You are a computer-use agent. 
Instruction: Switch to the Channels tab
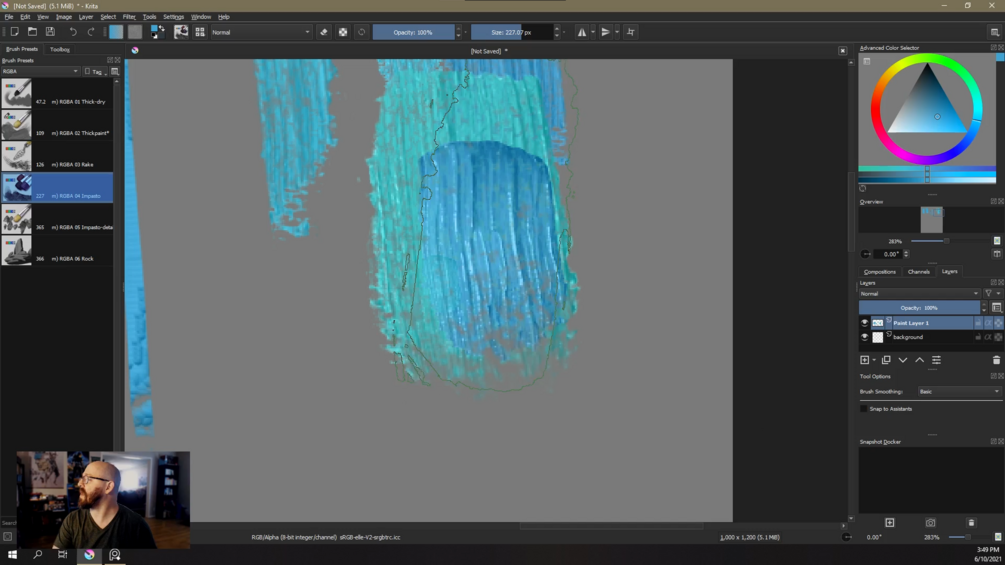point(918,272)
